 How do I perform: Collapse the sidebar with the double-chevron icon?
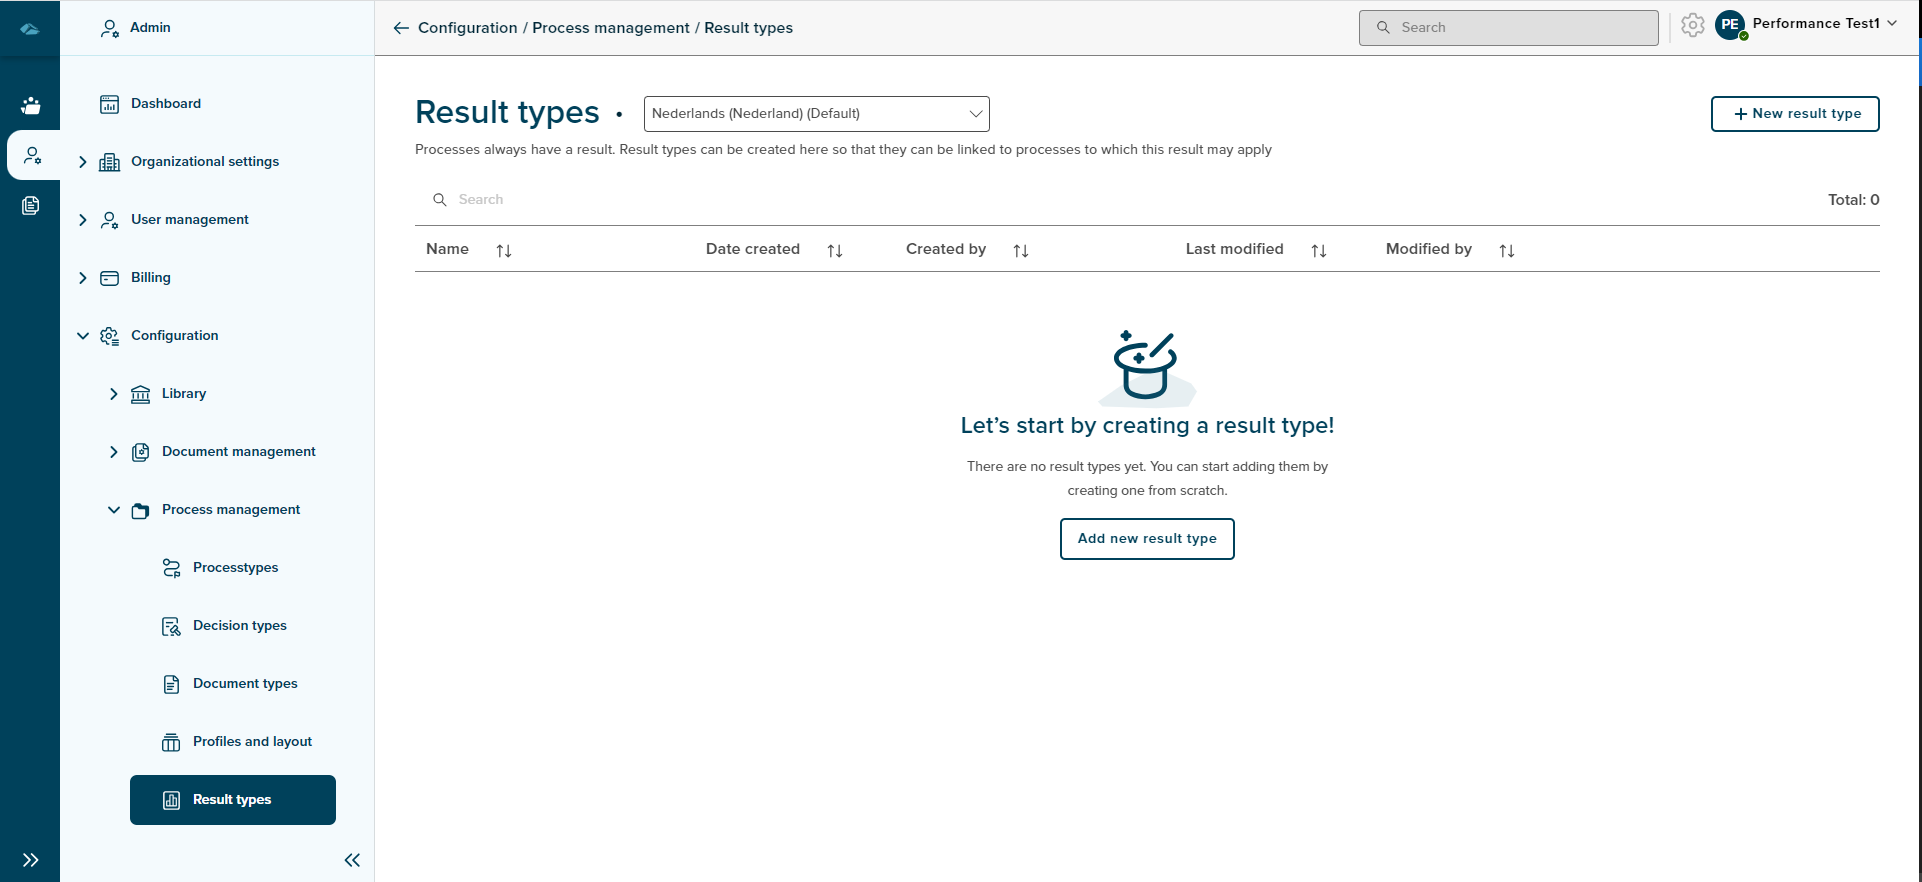[352, 860]
